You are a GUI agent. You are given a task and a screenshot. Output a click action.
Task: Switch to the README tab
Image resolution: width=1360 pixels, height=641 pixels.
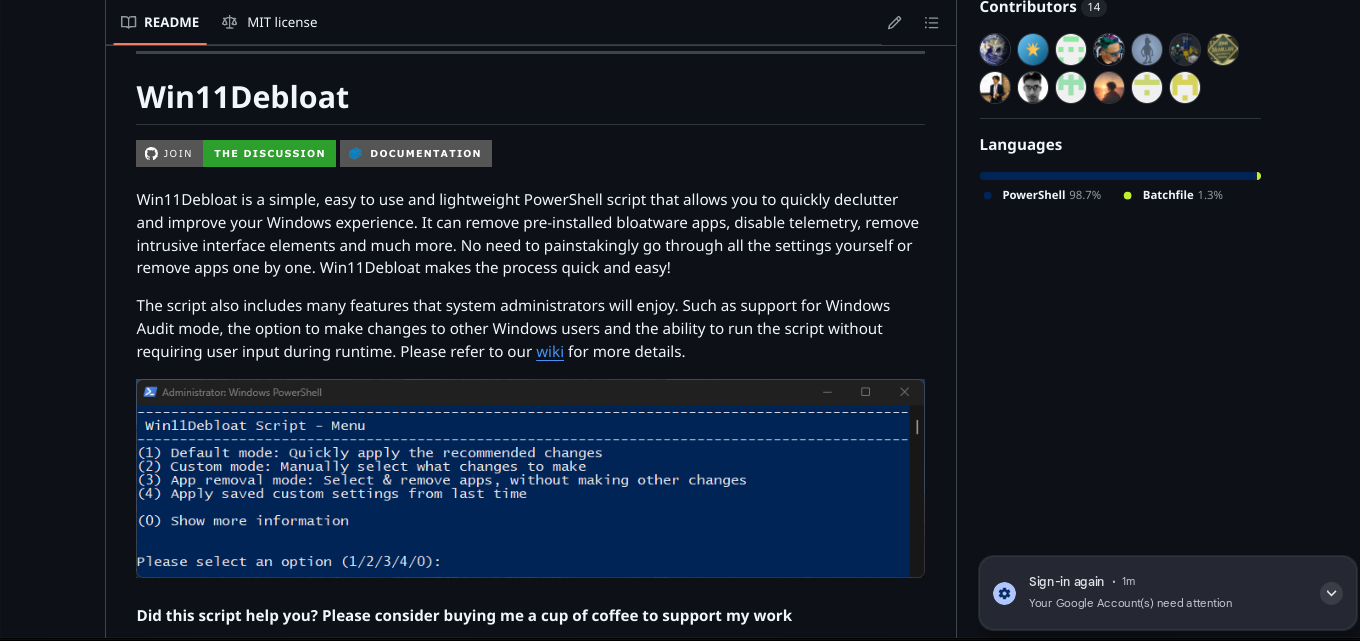pos(160,22)
